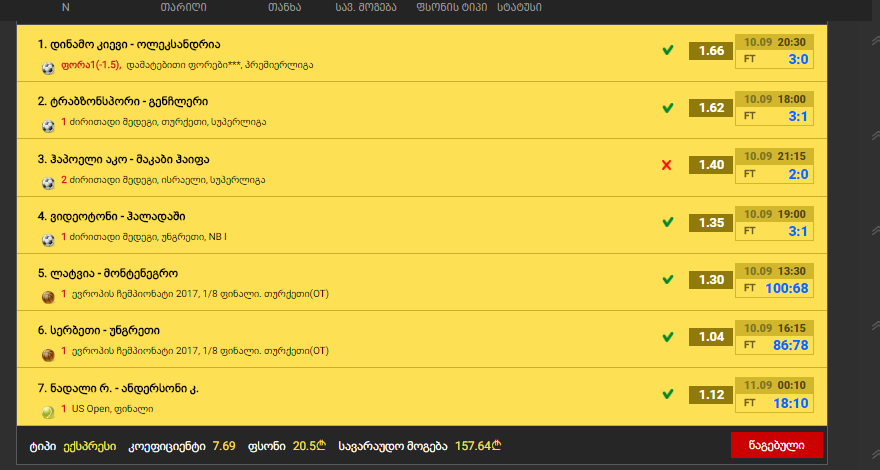Click green checkmark in ლატვია - მონტენეგრო row
Viewport: 880px width, 470px height.
(x=667, y=279)
